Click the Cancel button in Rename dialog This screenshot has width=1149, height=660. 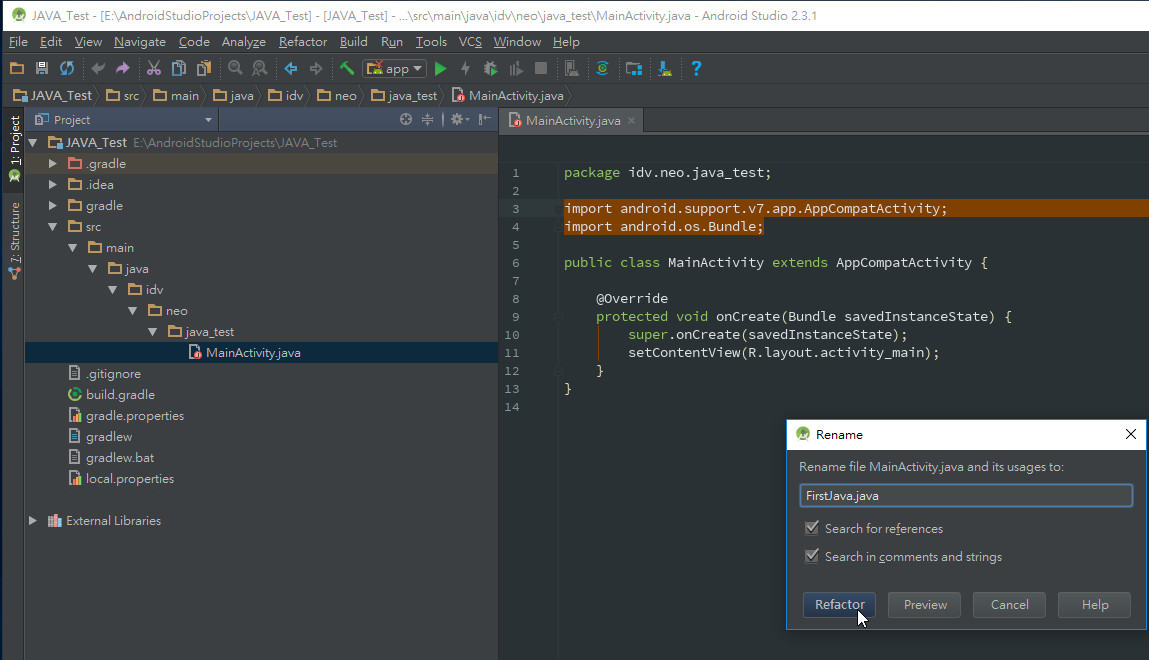(1009, 604)
